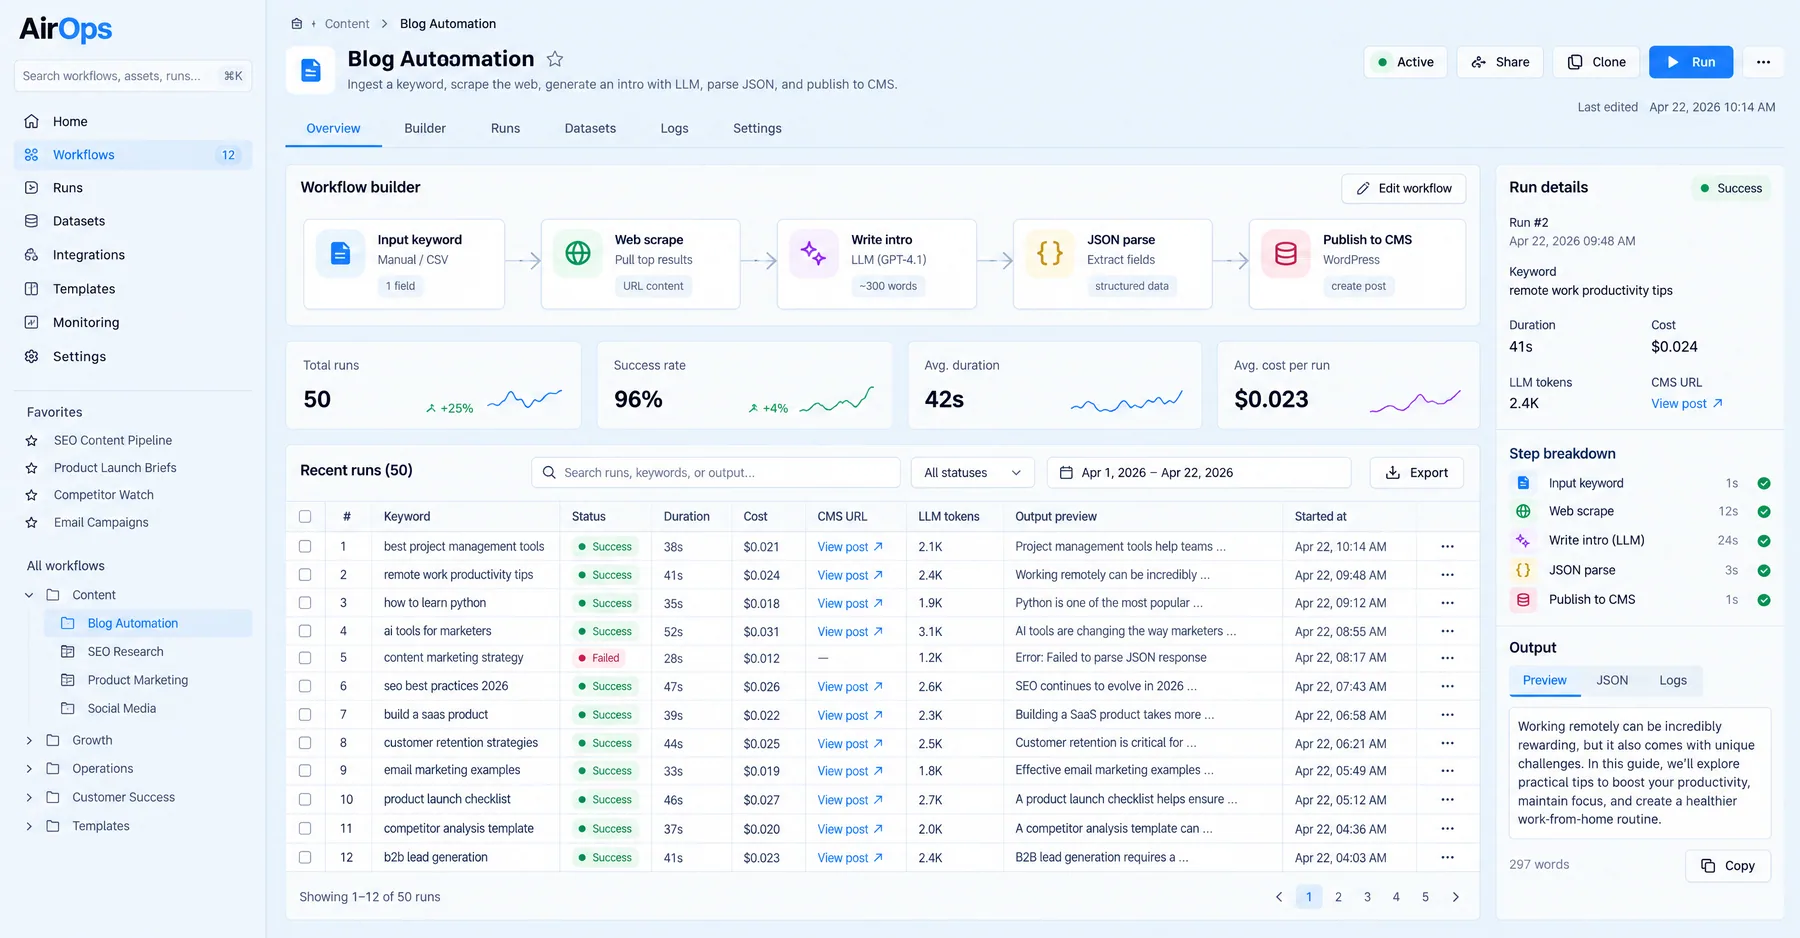Go to next page of runs
This screenshot has width=1800, height=938.
pos(1455,897)
